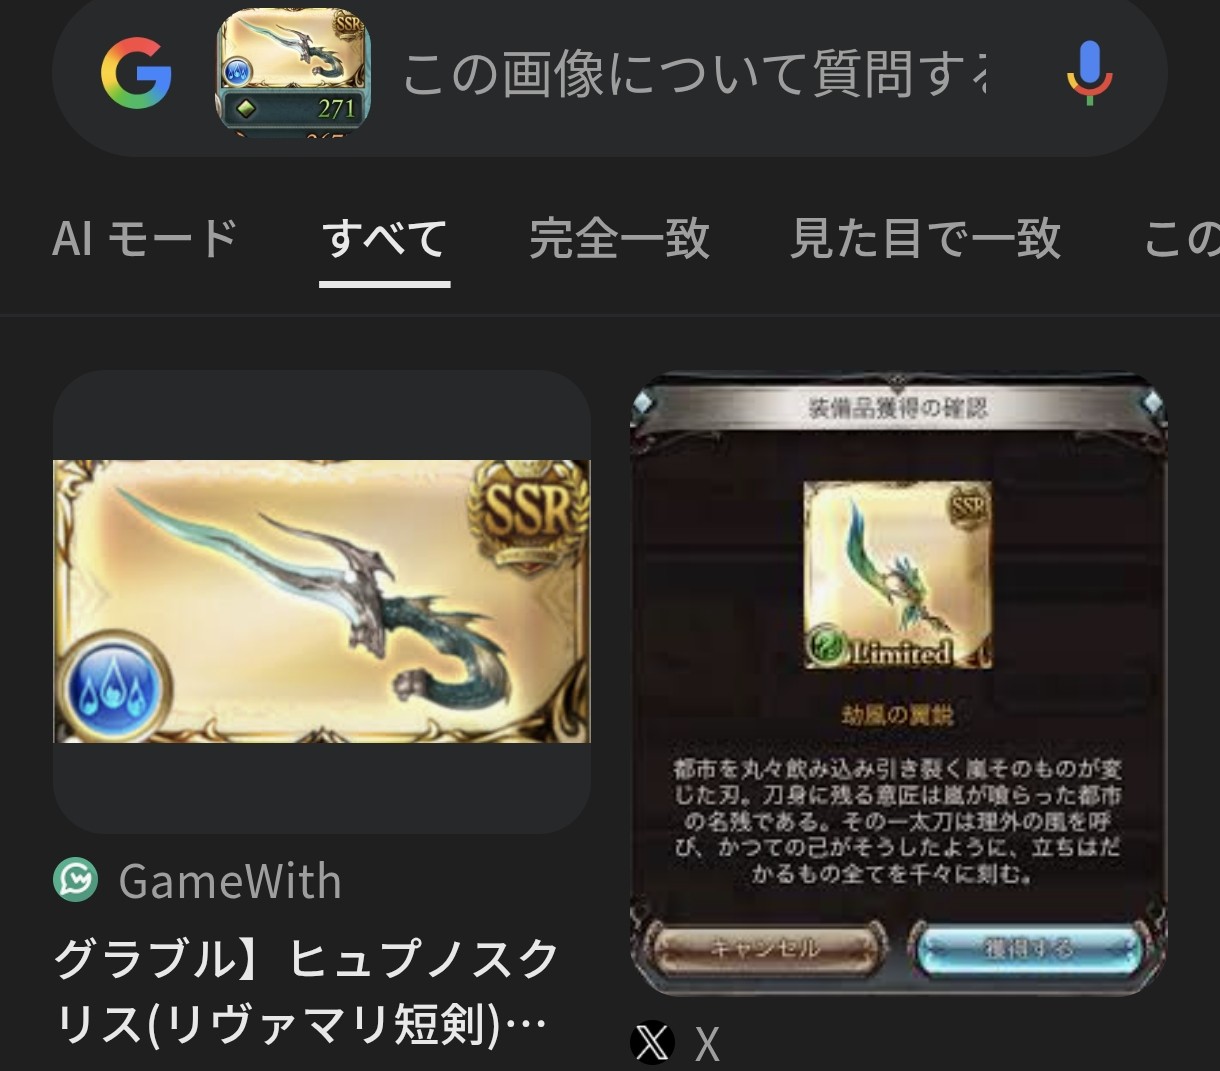Open the partially visible tab after 見た目で一致
Viewport: 1220px width, 1071px height.
click(x=1182, y=238)
